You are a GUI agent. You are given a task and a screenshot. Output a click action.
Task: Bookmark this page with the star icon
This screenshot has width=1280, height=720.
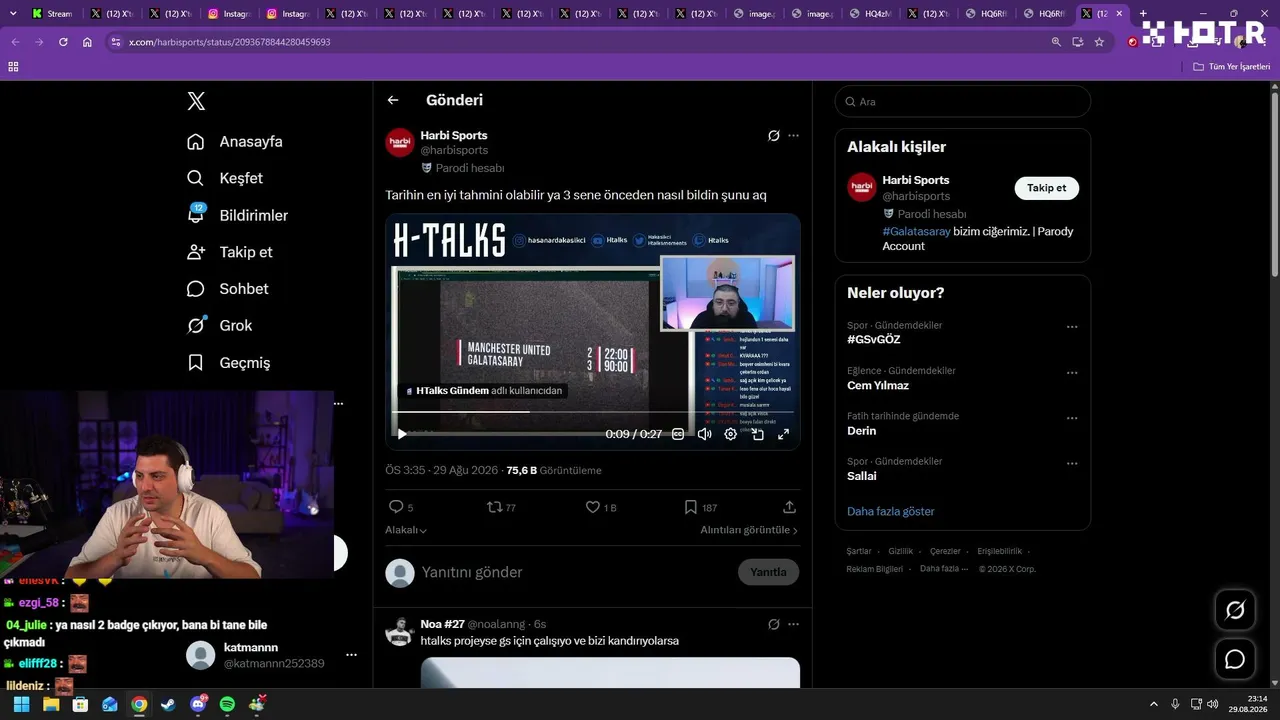pos(1099,42)
